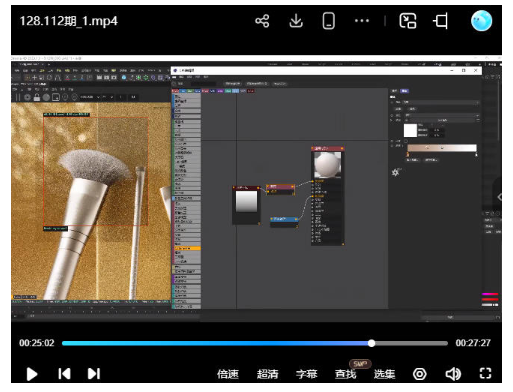
Task: Select the gradient node's white-to-black preview
Action: (x=246, y=201)
